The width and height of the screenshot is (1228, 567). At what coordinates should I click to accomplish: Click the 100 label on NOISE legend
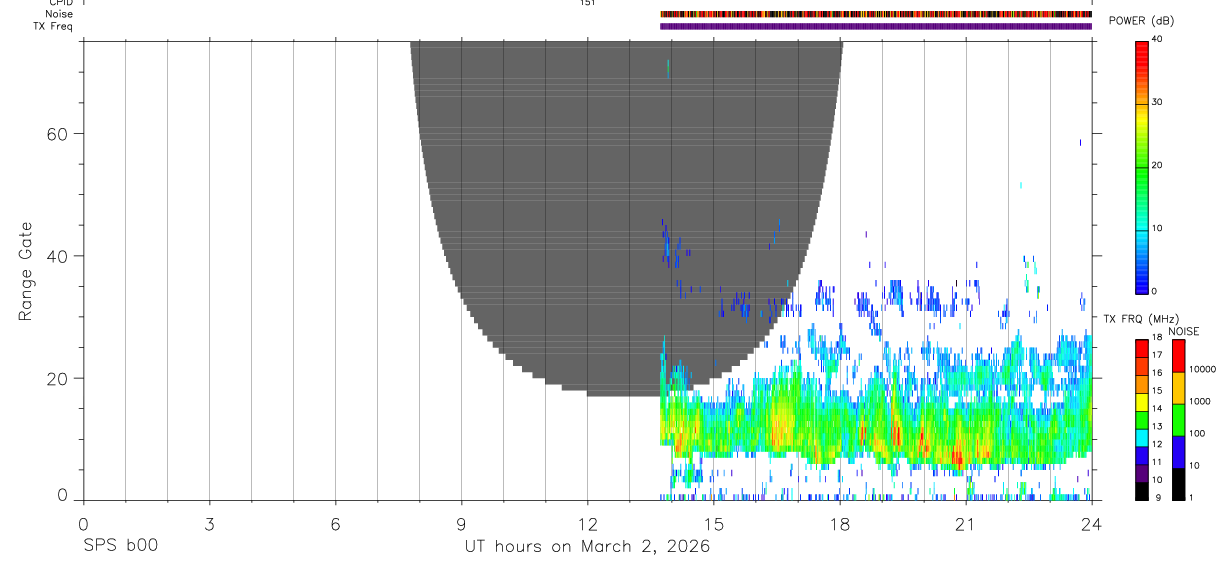1199,433
